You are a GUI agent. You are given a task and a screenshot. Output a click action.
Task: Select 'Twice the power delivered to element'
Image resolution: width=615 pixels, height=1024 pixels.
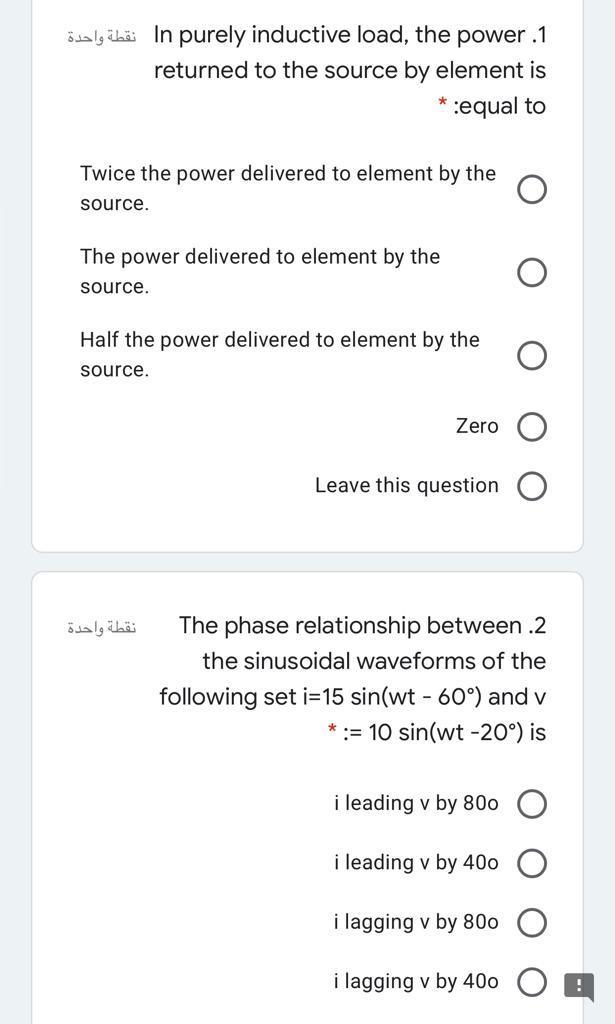(533, 188)
